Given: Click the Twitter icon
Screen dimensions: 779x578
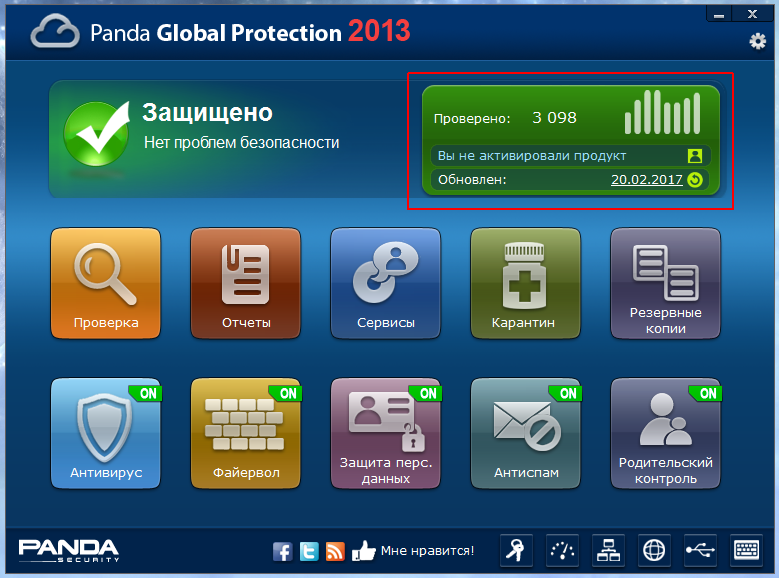Looking at the screenshot, I should pyautogui.click(x=309, y=551).
